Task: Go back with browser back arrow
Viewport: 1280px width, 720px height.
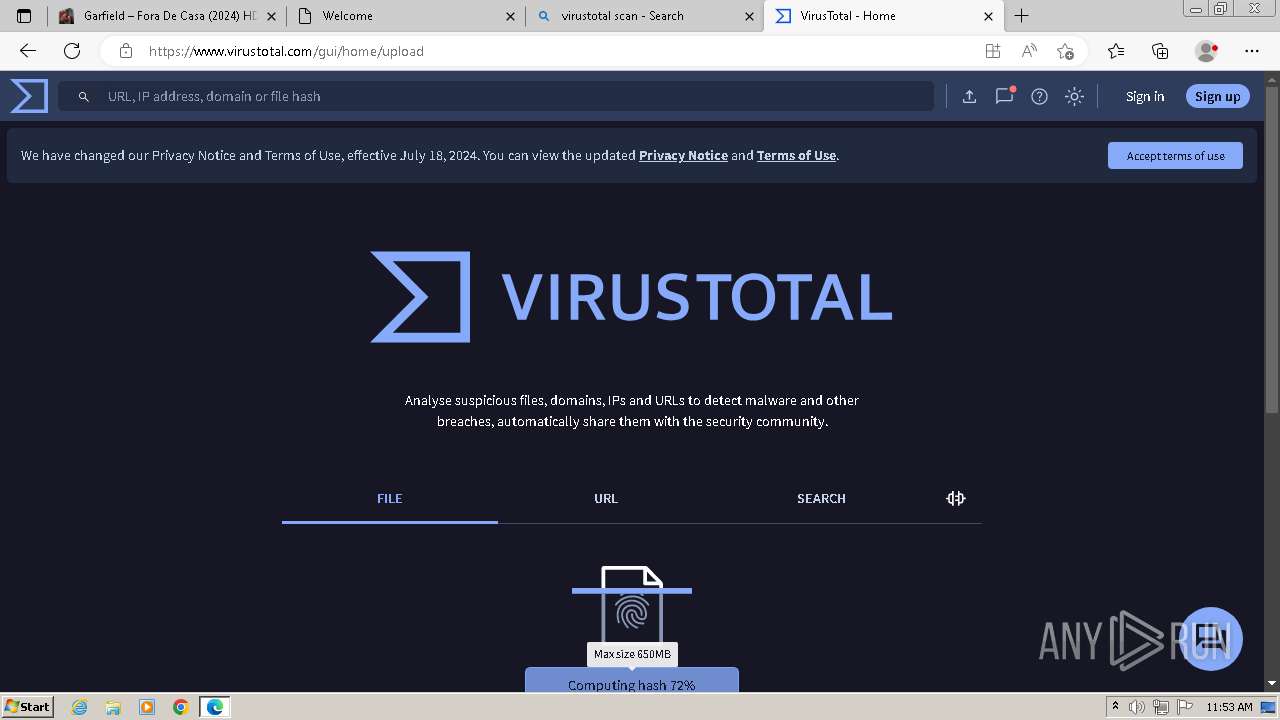Action: 28,51
